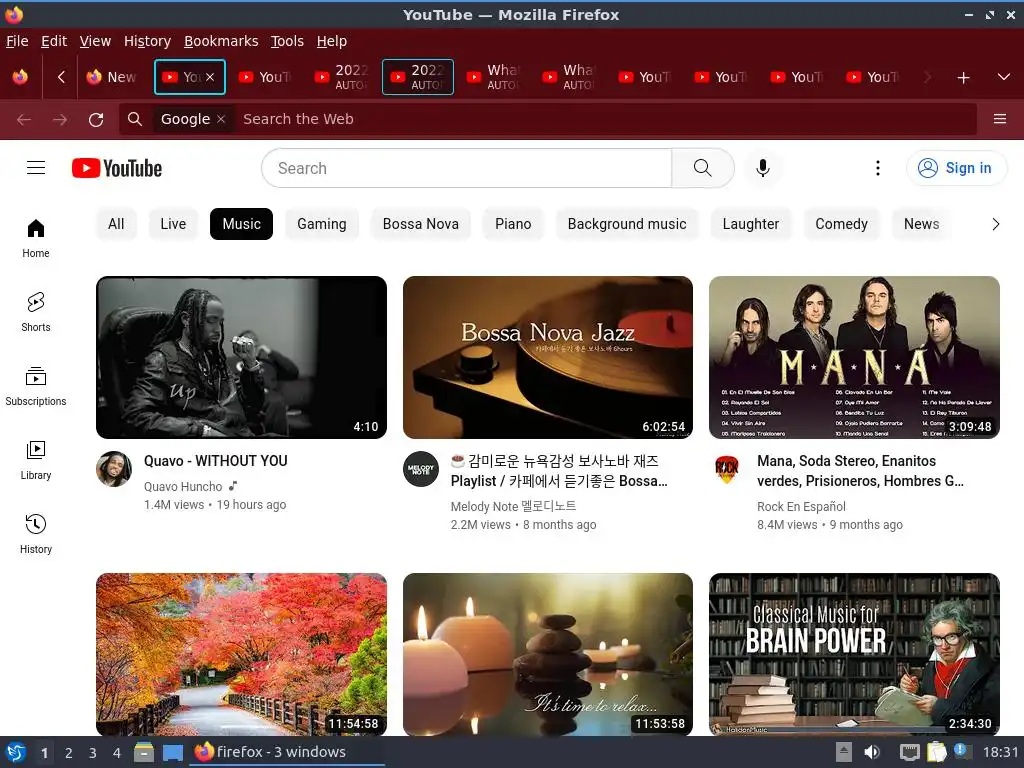This screenshot has width=1024, height=768.
Task: Open a new tab with plus button
Action: 963,78
